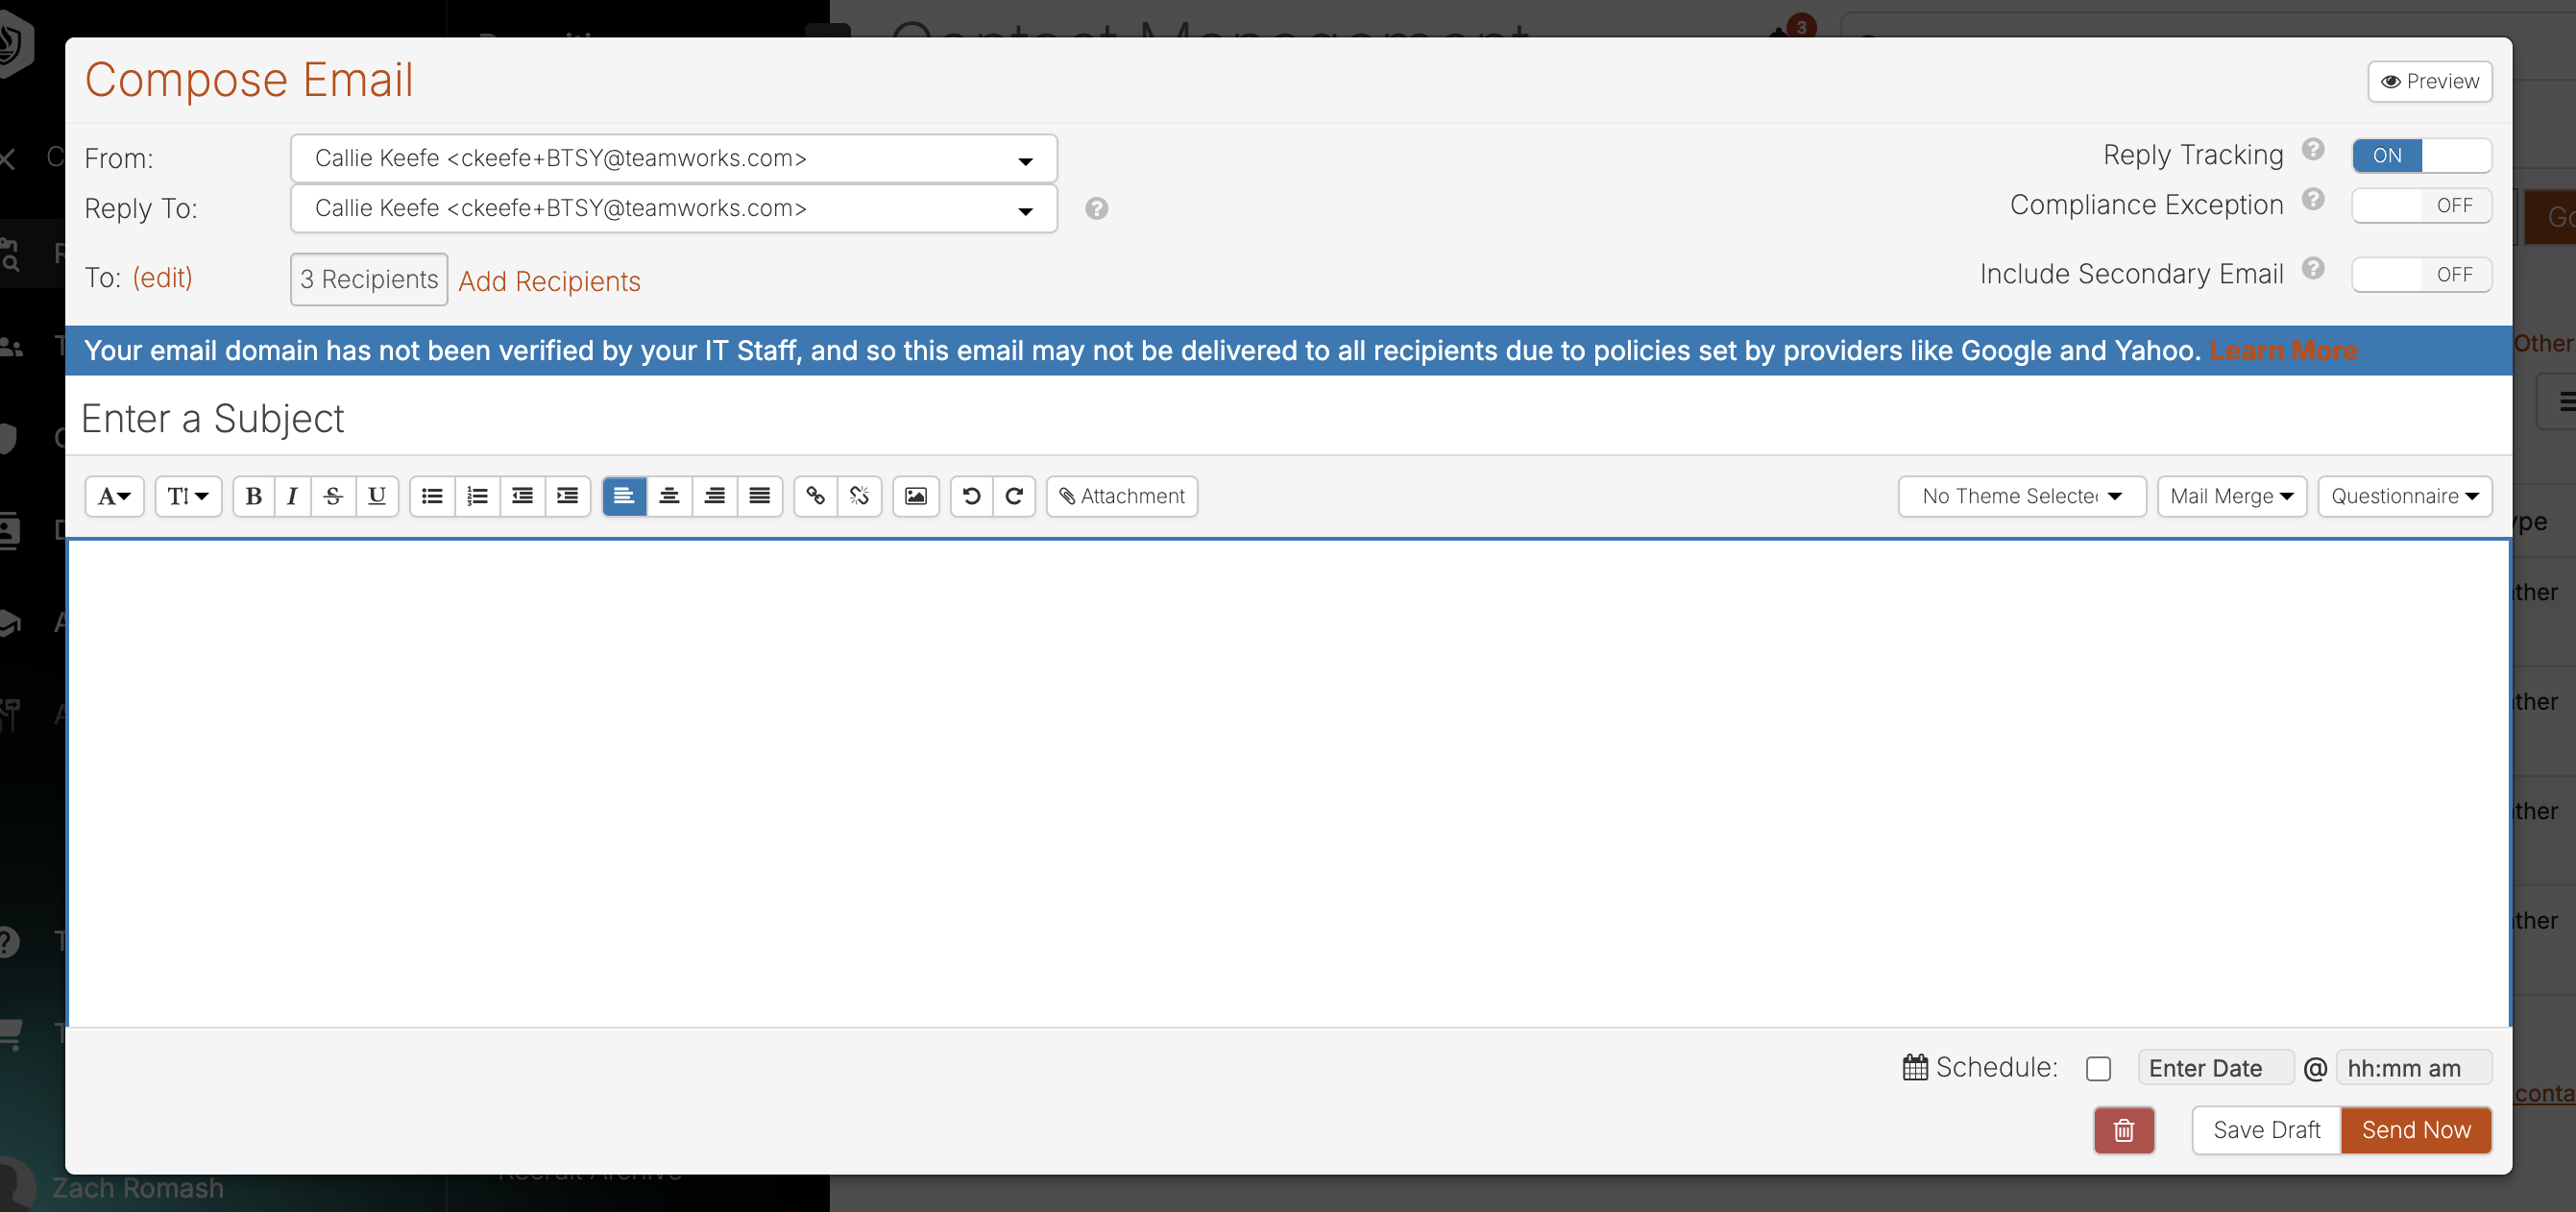Open the From sender dropdown
The height and width of the screenshot is (1212, 2576).
673,158
